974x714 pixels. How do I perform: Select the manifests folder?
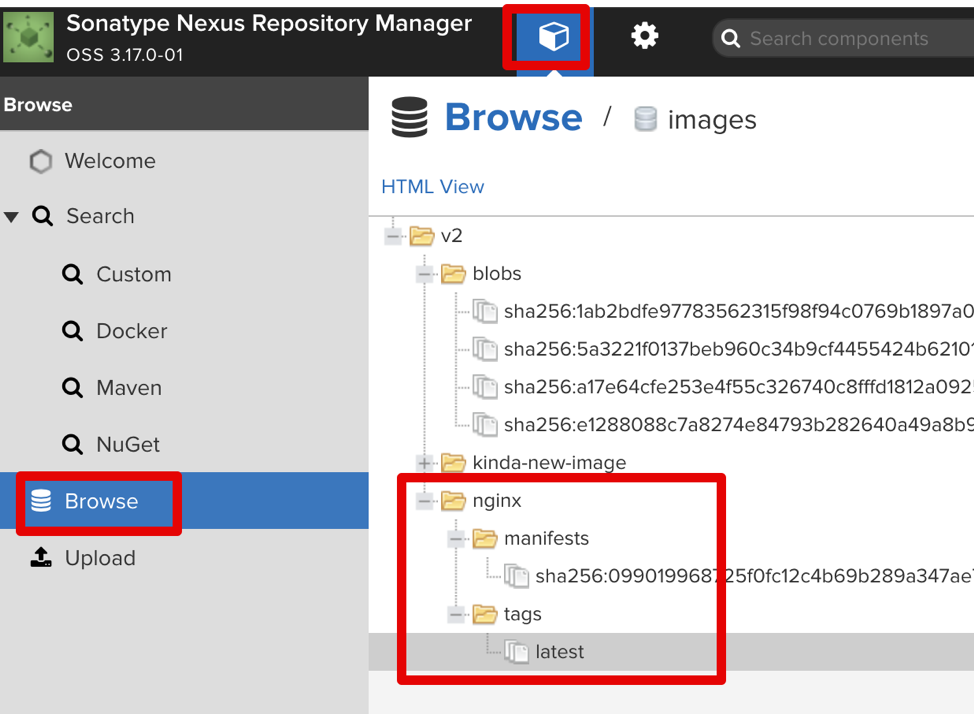(x=546, y=539)
